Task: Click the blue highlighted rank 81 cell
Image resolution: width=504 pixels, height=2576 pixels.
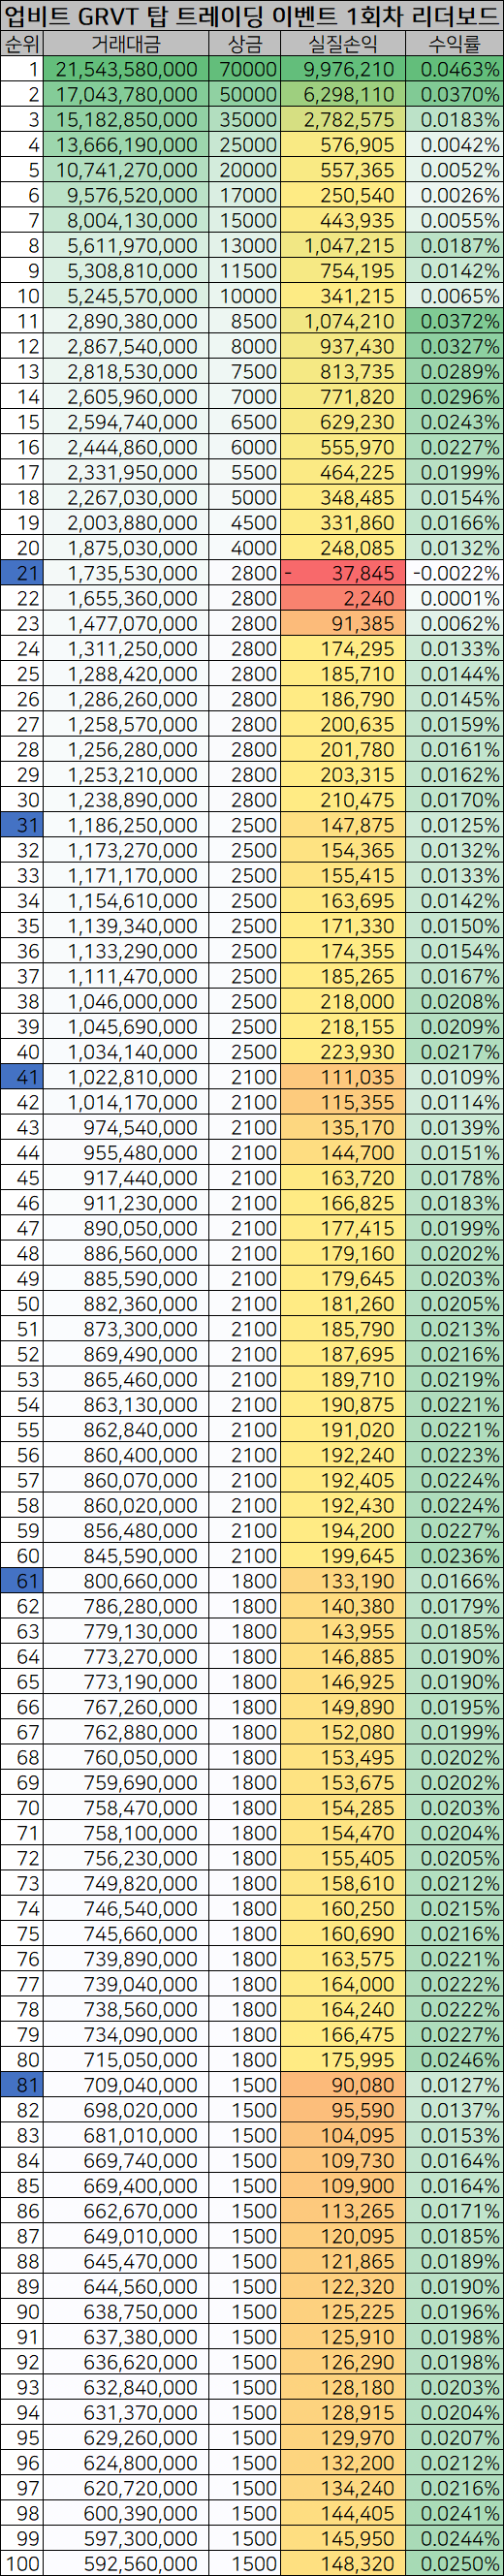Action: [21, 2085]
